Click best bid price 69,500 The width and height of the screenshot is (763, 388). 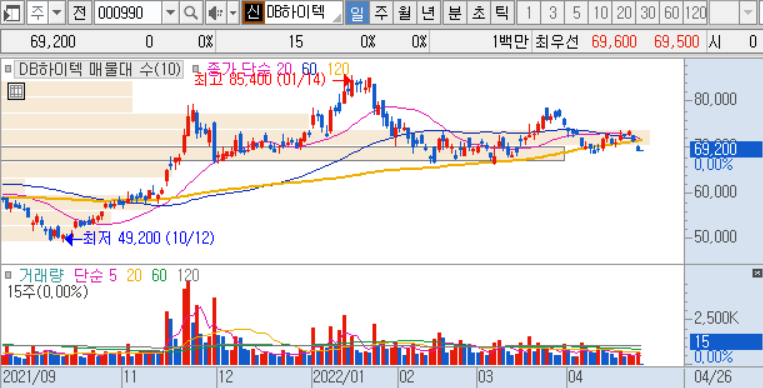(x=677, y=42)
